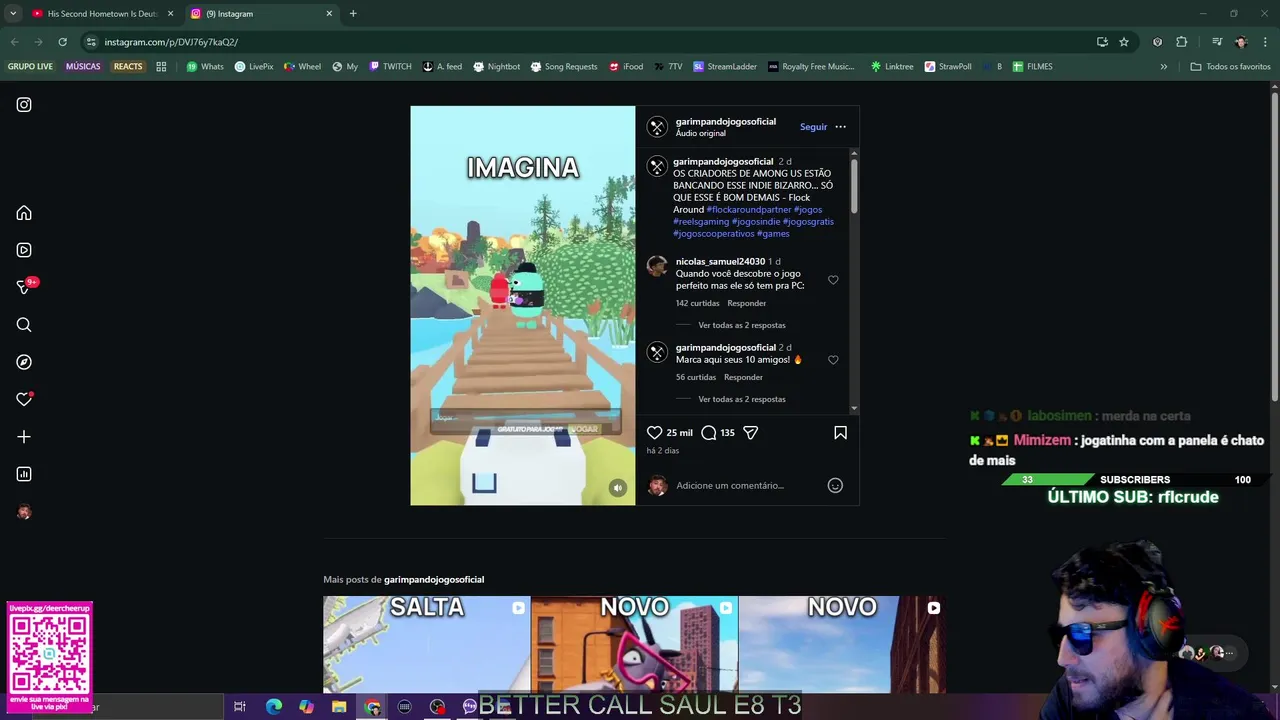Screen dimensions: 1280x720
Task: Open emoji picker in comment box
Action: (835, 486)
